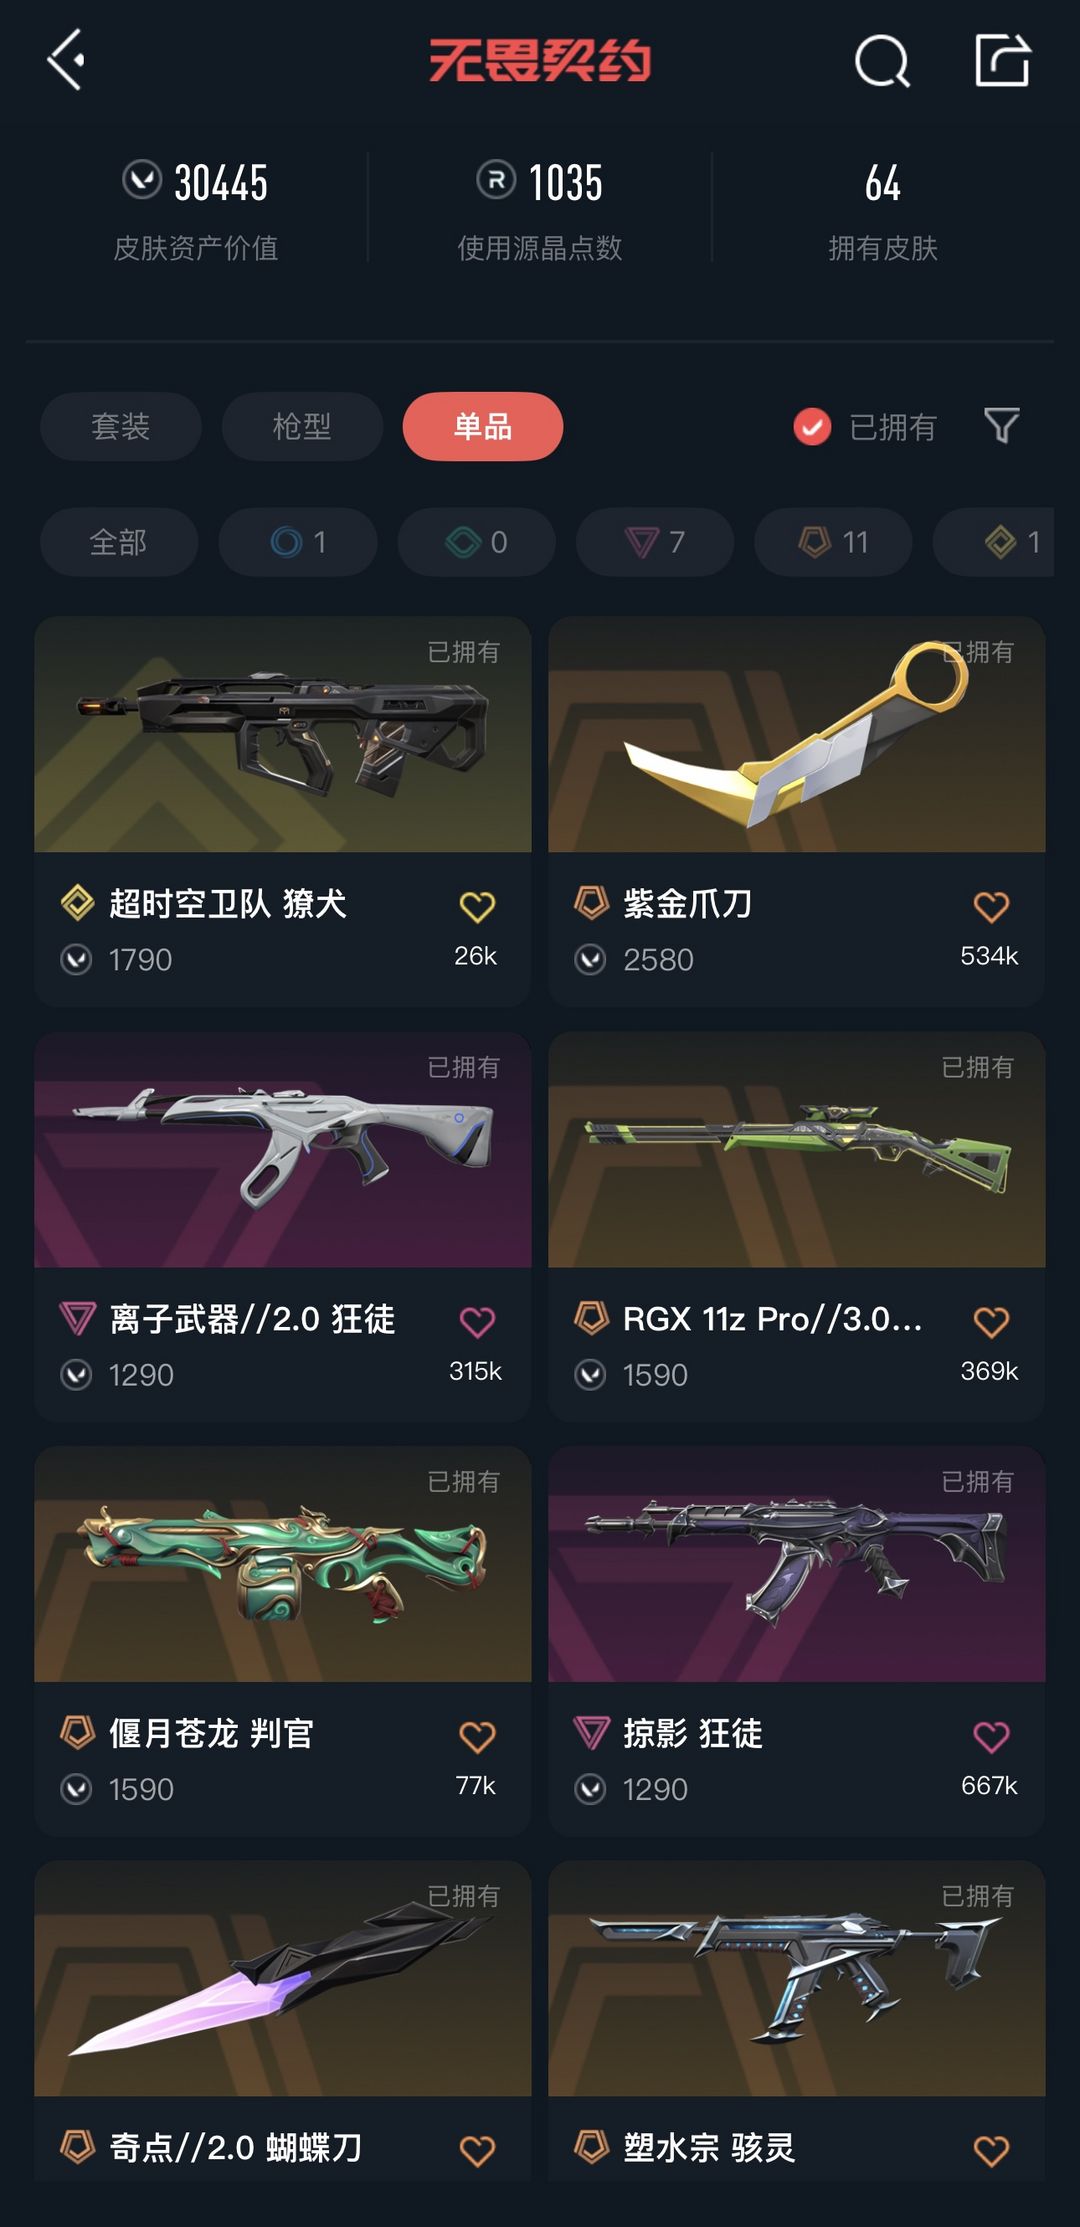This screenshot has width=1080, height=2227.
Task: Tap the share icon in the header
Action: coord(1002,60)
